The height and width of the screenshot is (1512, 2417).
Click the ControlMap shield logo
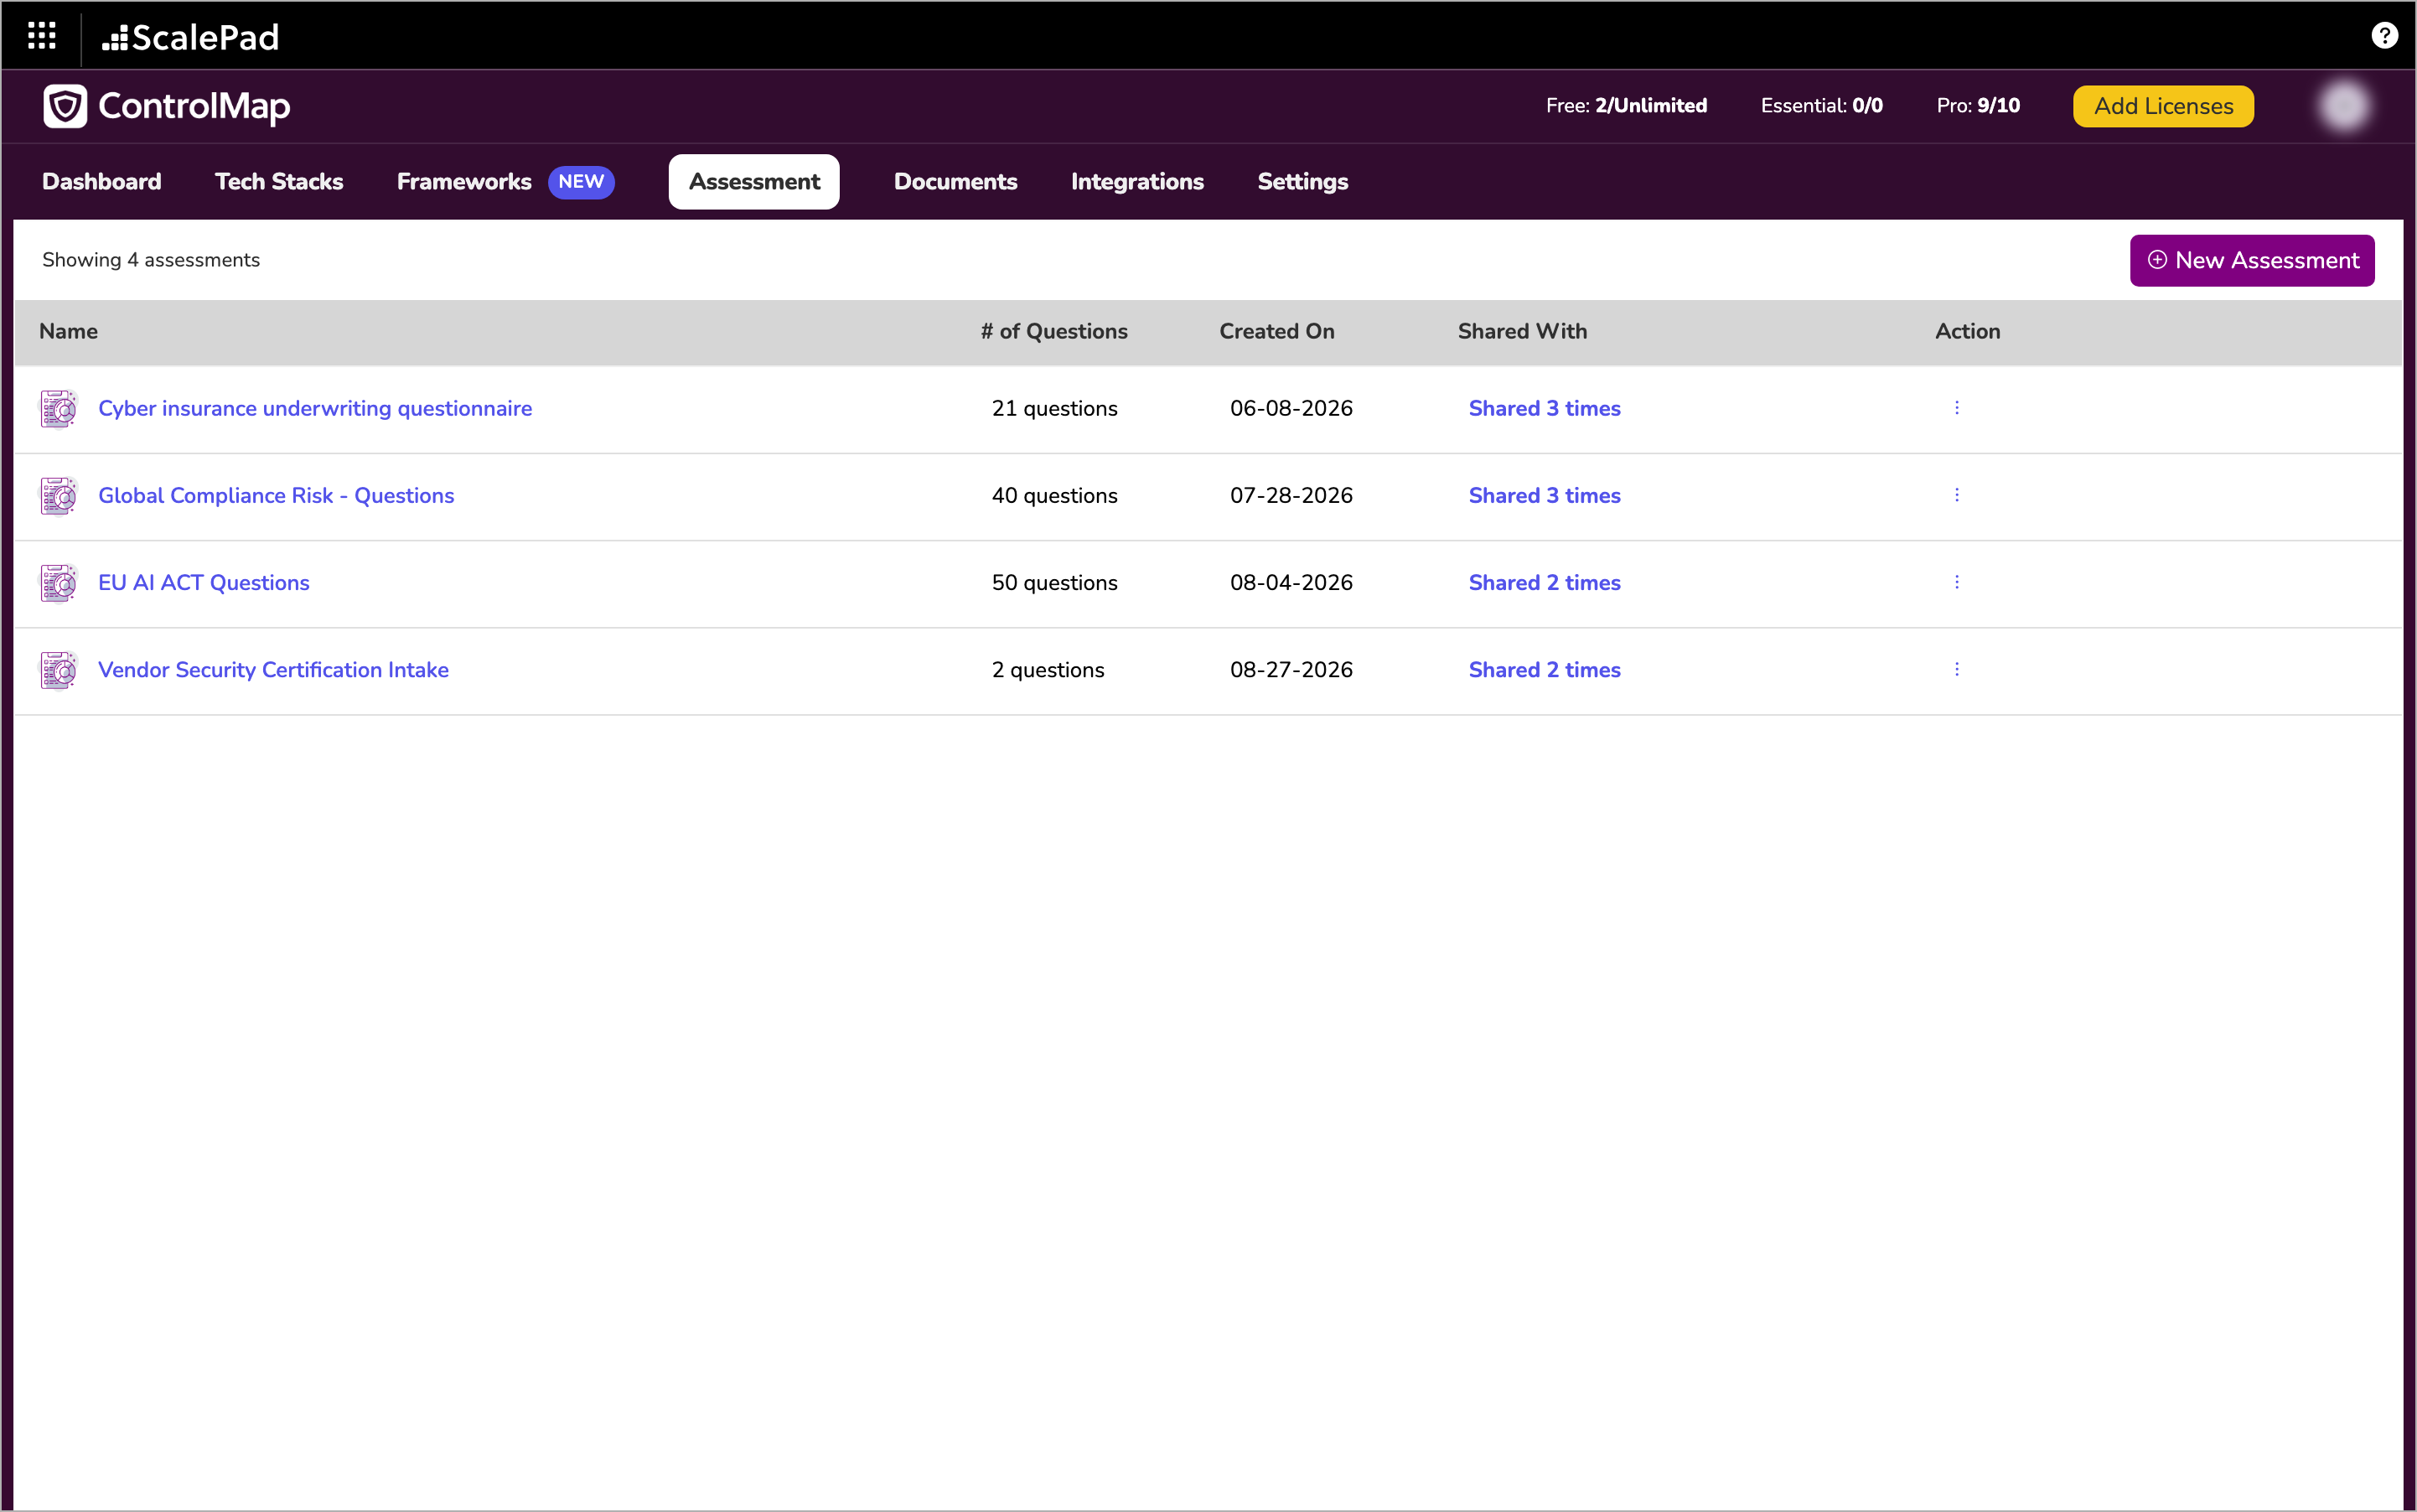tap(65, 106)
